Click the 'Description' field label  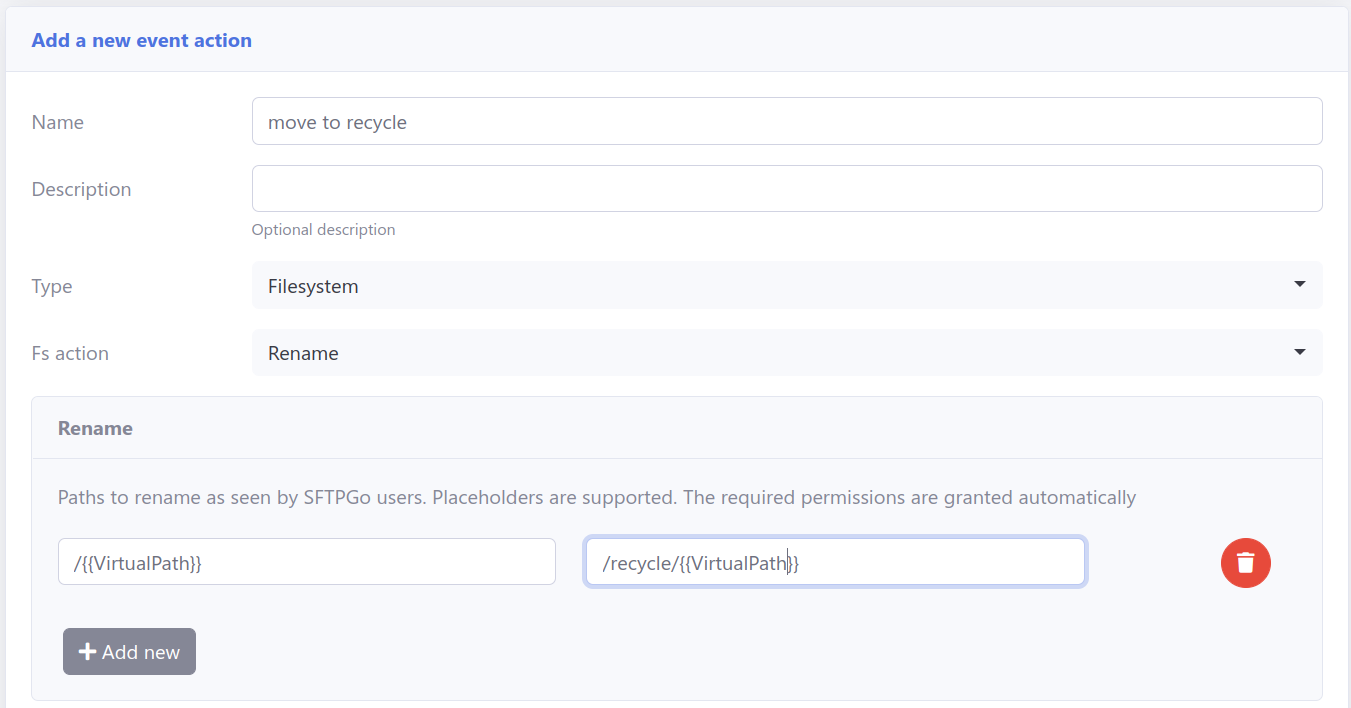coord(81,189)
